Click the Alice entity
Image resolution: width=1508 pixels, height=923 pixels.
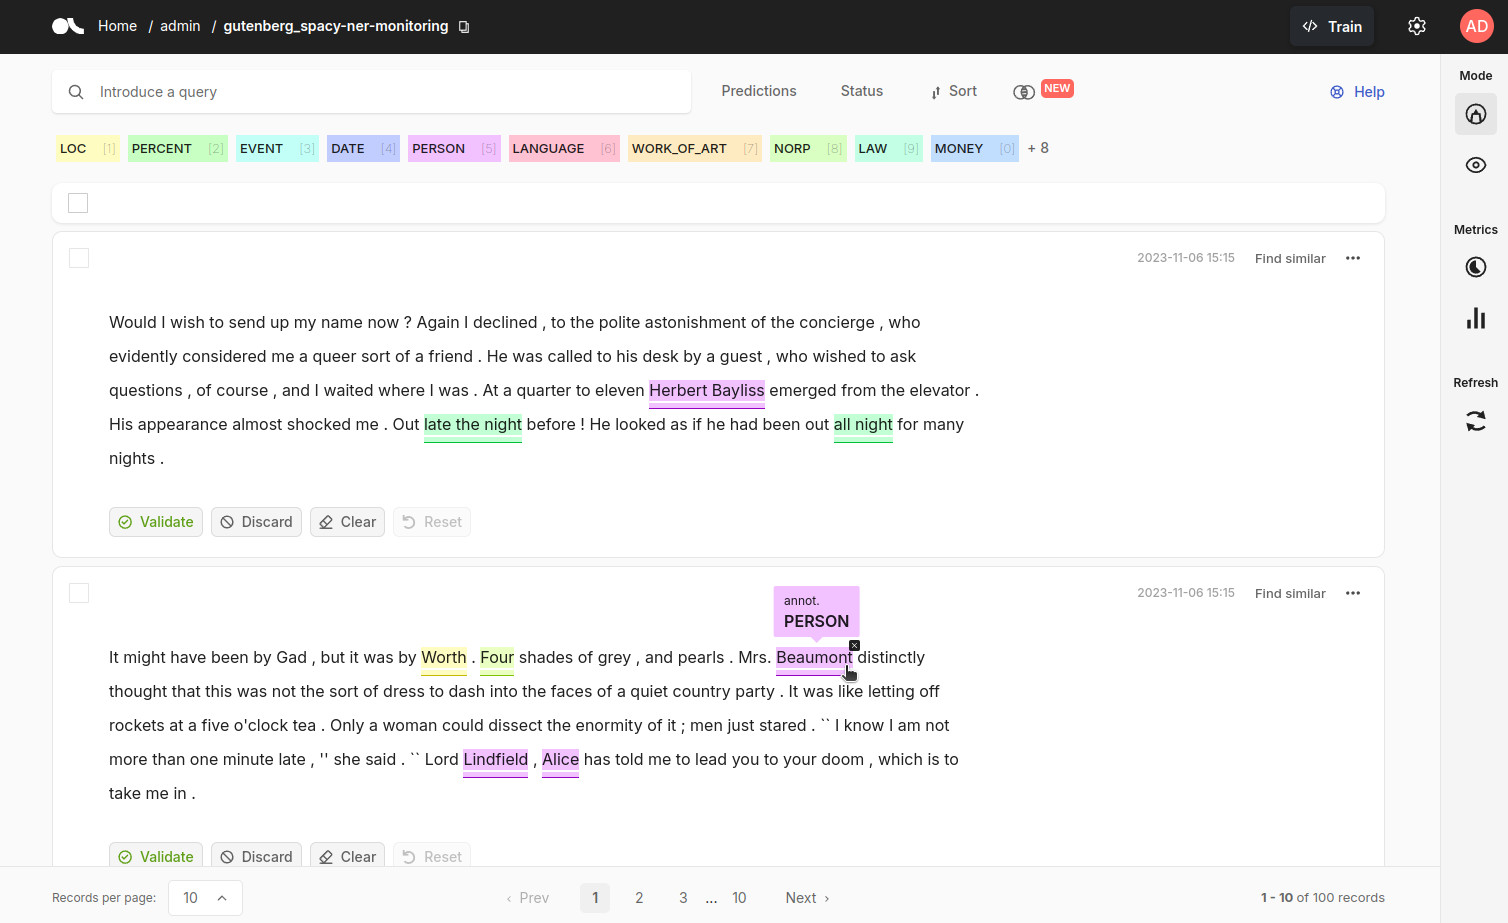tap(560, 760)
